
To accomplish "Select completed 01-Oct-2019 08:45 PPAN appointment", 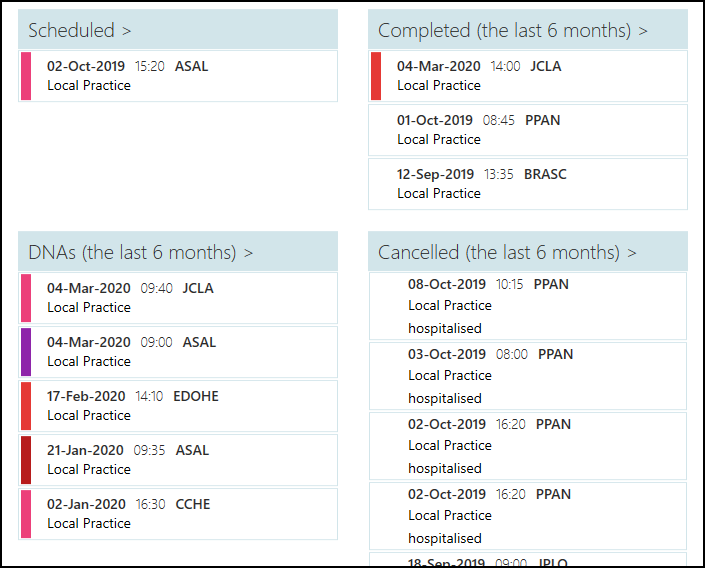I will point(528,130).
